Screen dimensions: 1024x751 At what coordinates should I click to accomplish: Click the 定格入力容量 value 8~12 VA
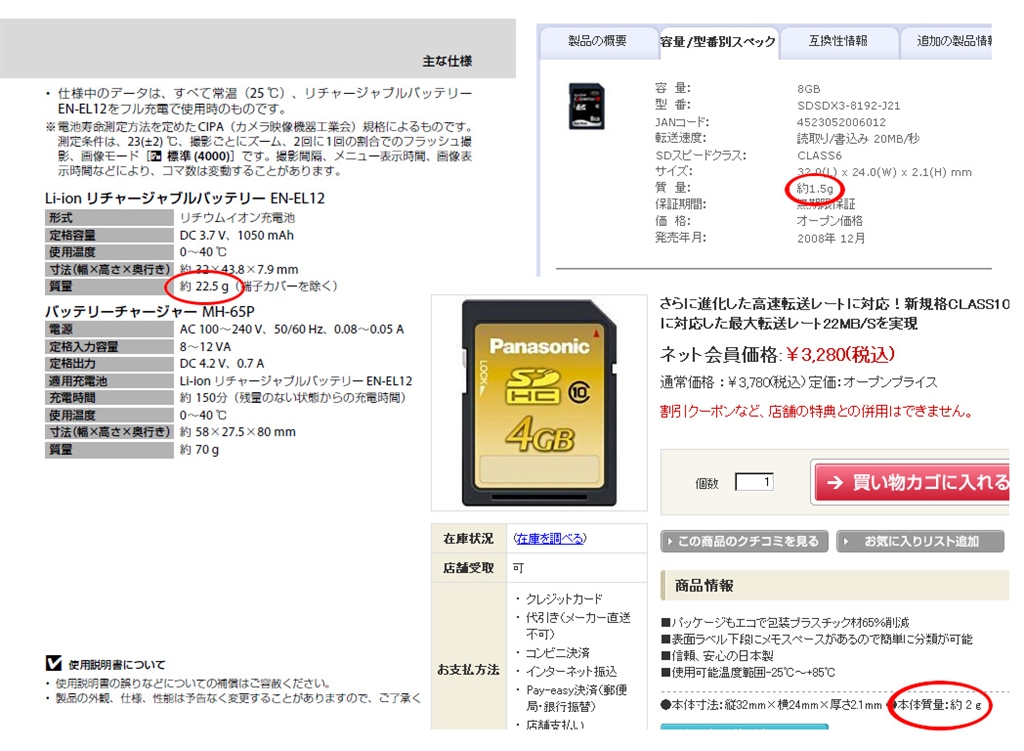pos(205,347)
